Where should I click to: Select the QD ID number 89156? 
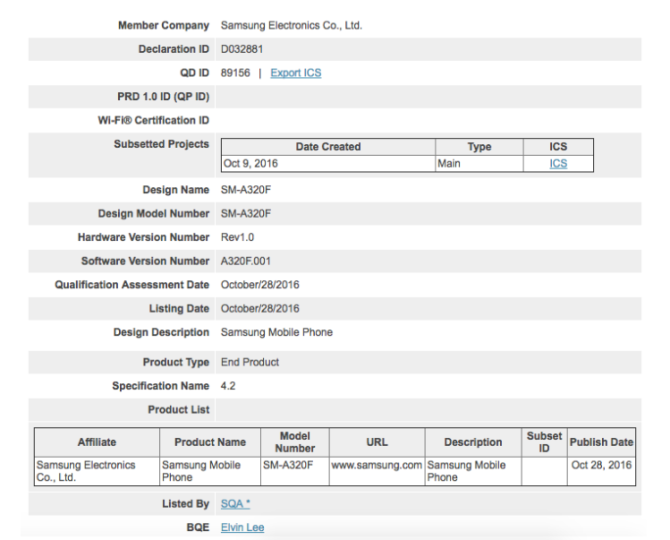tap(235, 73)
